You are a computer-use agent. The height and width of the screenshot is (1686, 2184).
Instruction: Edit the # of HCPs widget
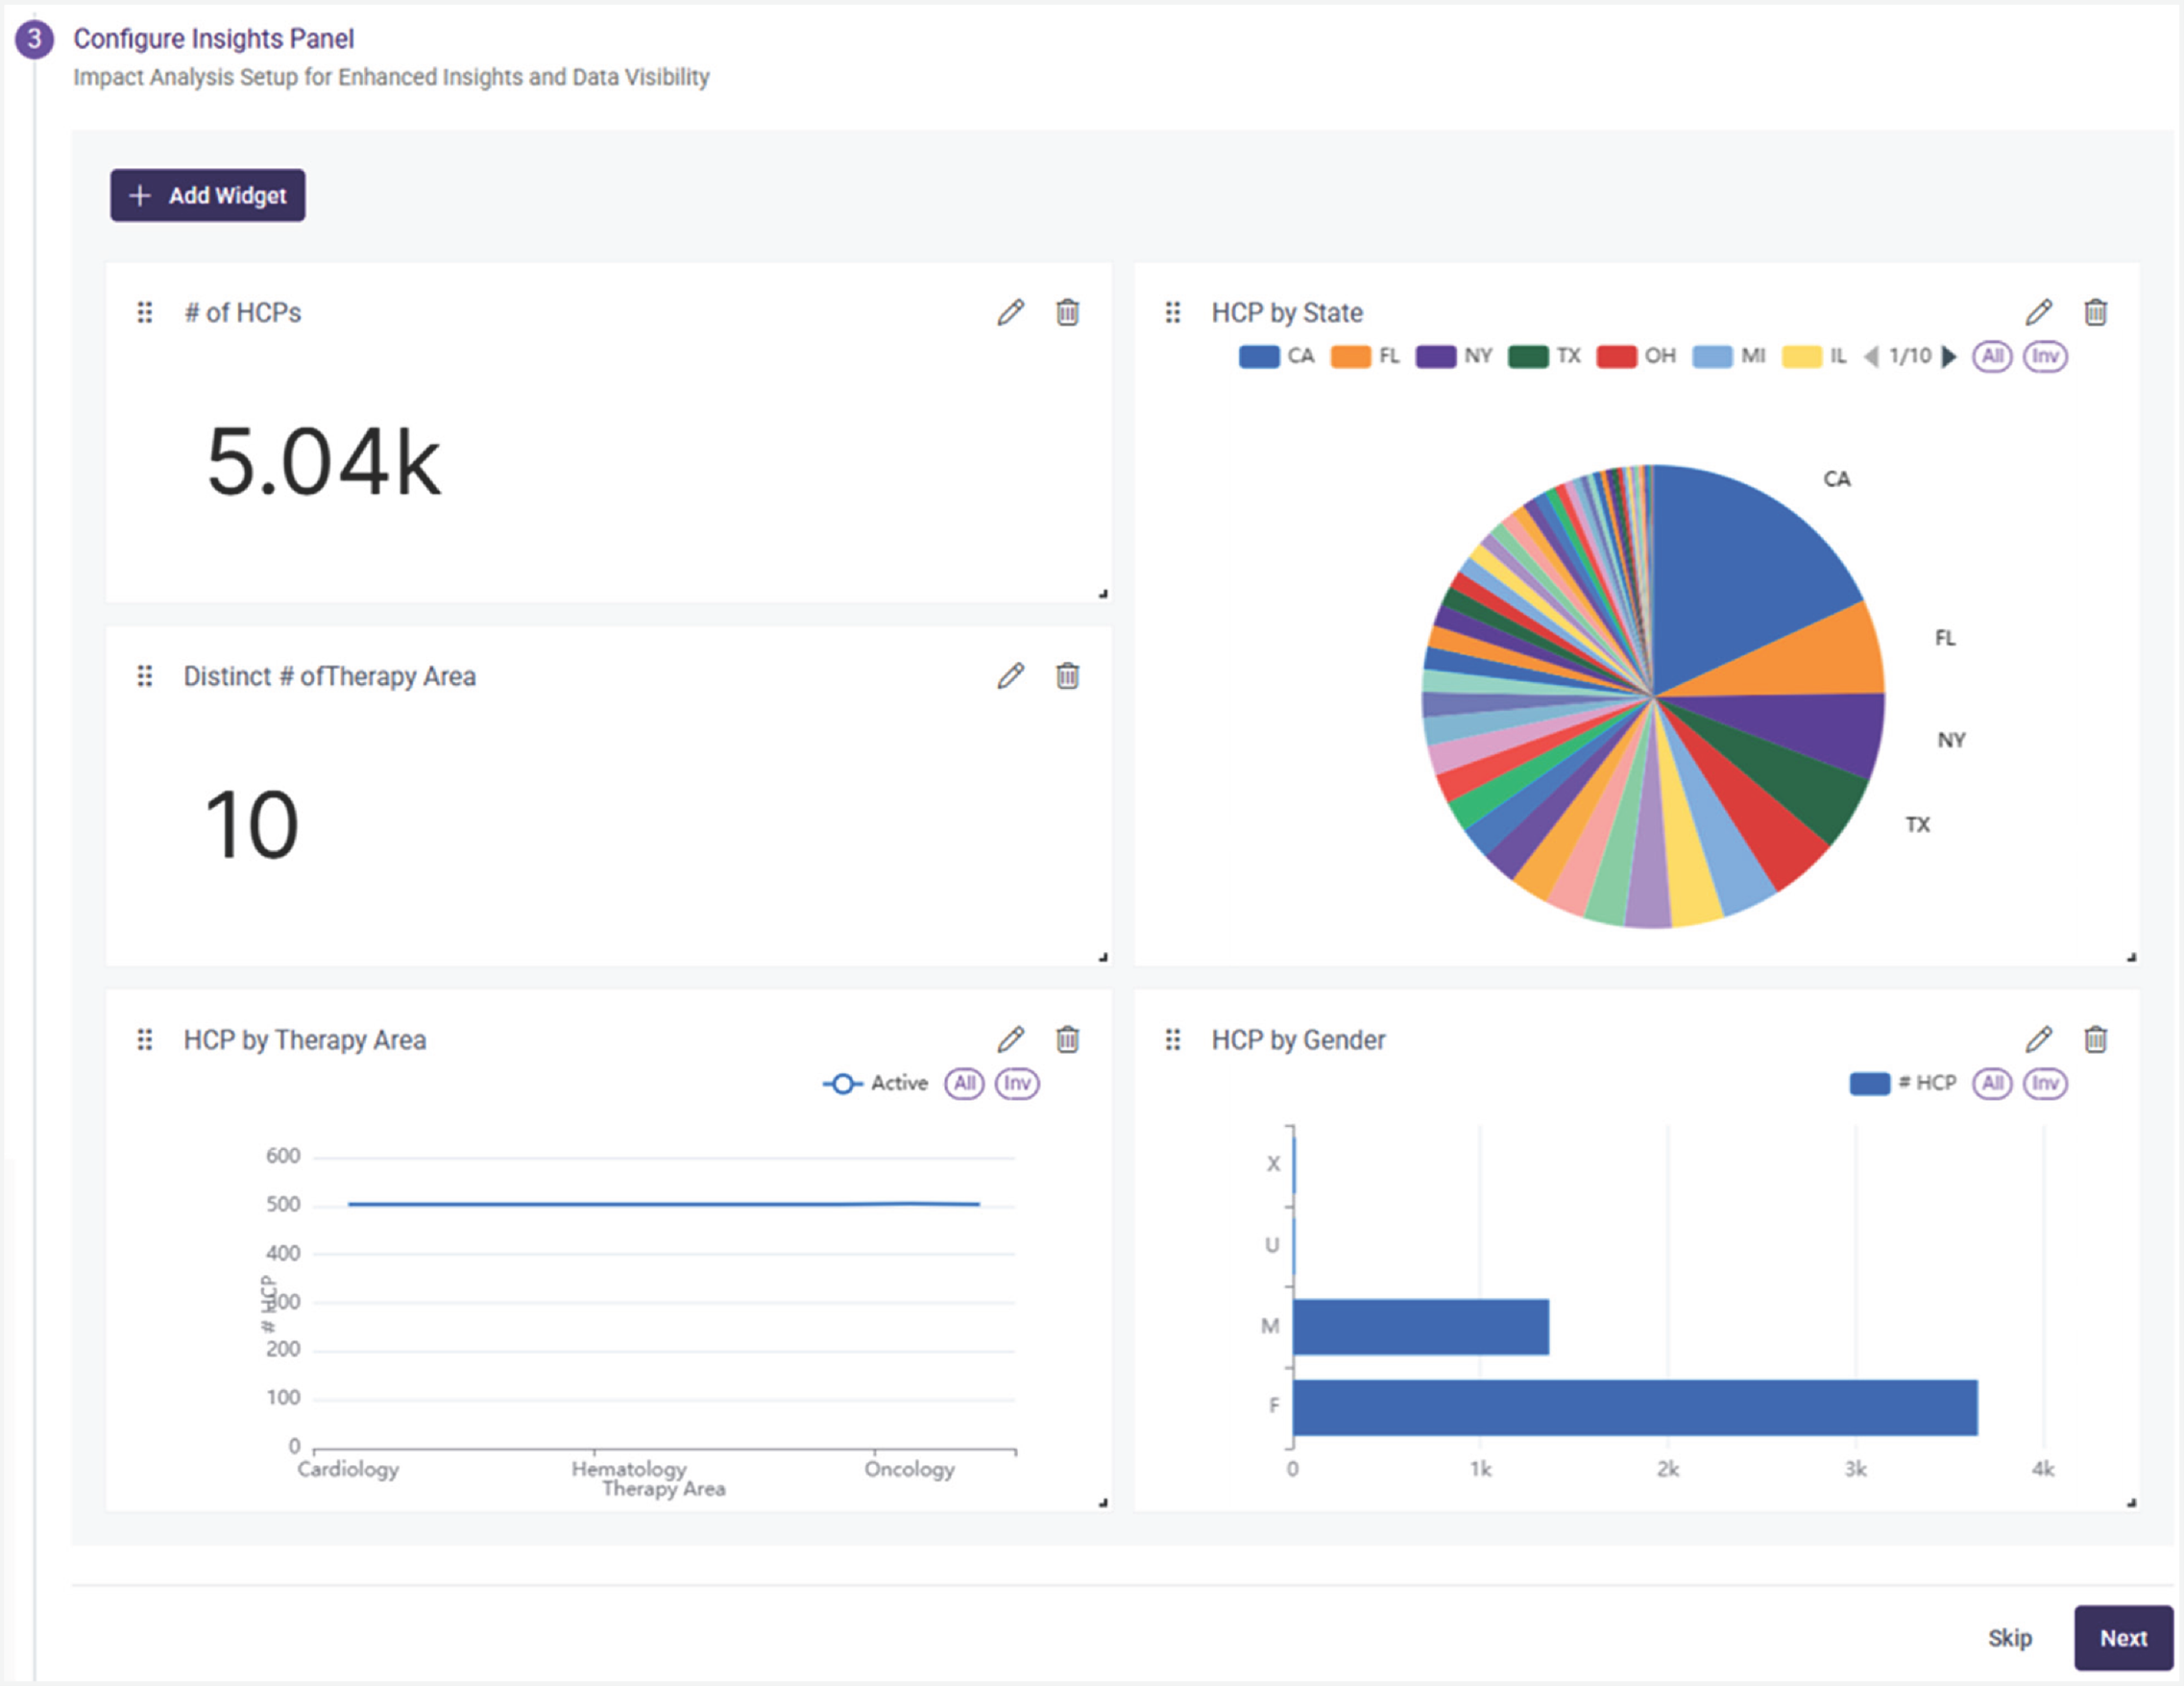click(1010, 313)
